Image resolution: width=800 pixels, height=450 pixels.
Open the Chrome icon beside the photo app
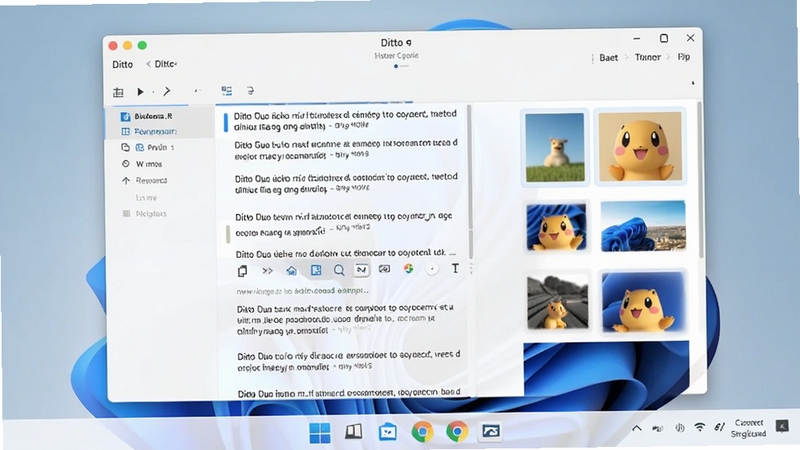click(457, 431)
